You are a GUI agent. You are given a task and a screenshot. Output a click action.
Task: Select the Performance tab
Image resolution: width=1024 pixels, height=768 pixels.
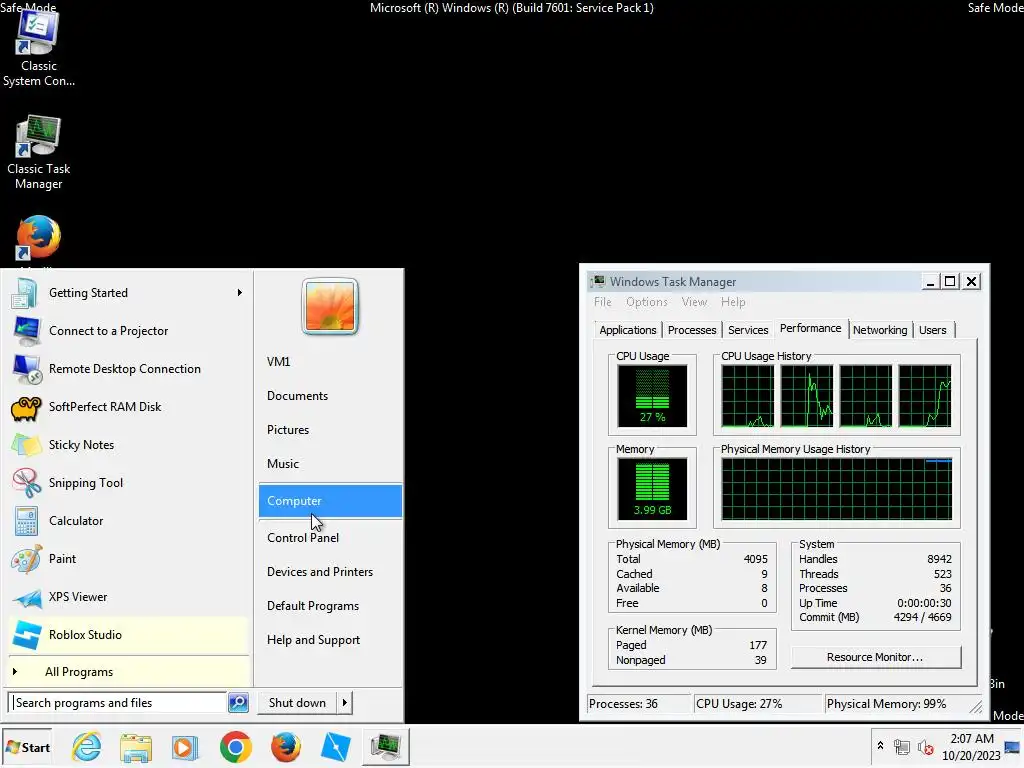(810, 328)
